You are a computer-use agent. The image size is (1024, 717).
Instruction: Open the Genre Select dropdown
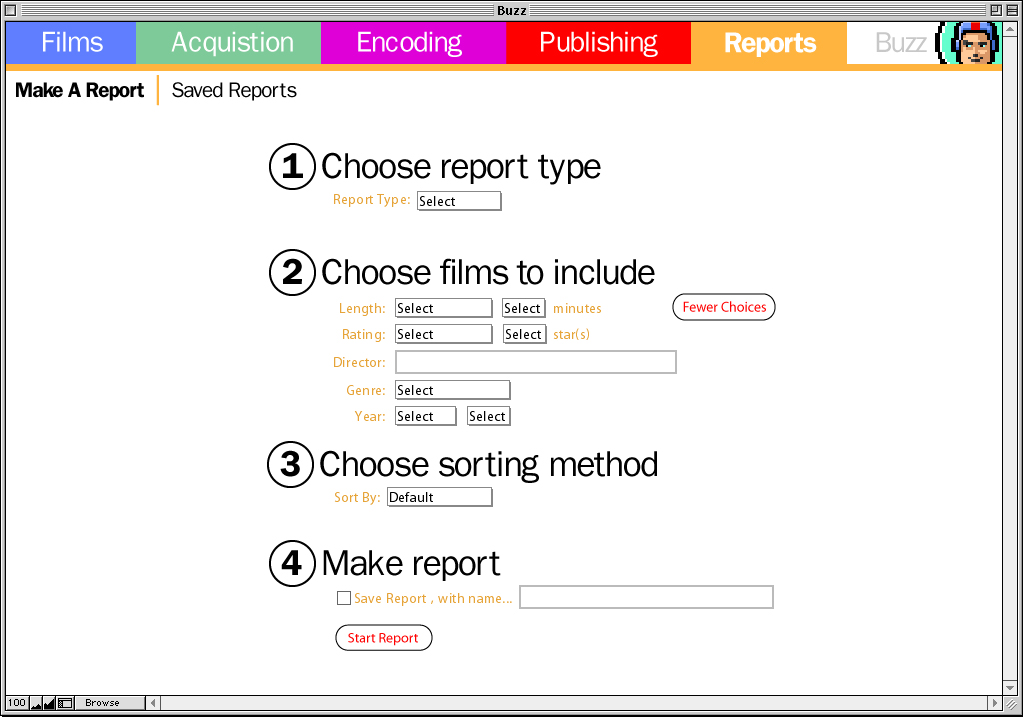453,390
